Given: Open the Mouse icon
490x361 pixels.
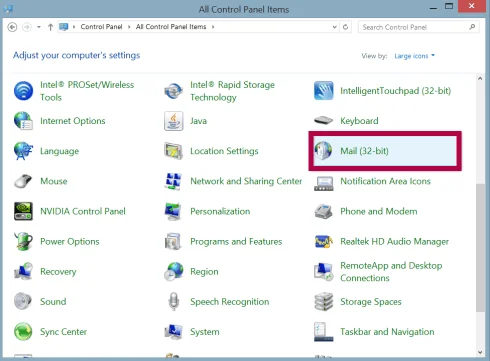Looking at the screenshot, I should click(23, 181).
